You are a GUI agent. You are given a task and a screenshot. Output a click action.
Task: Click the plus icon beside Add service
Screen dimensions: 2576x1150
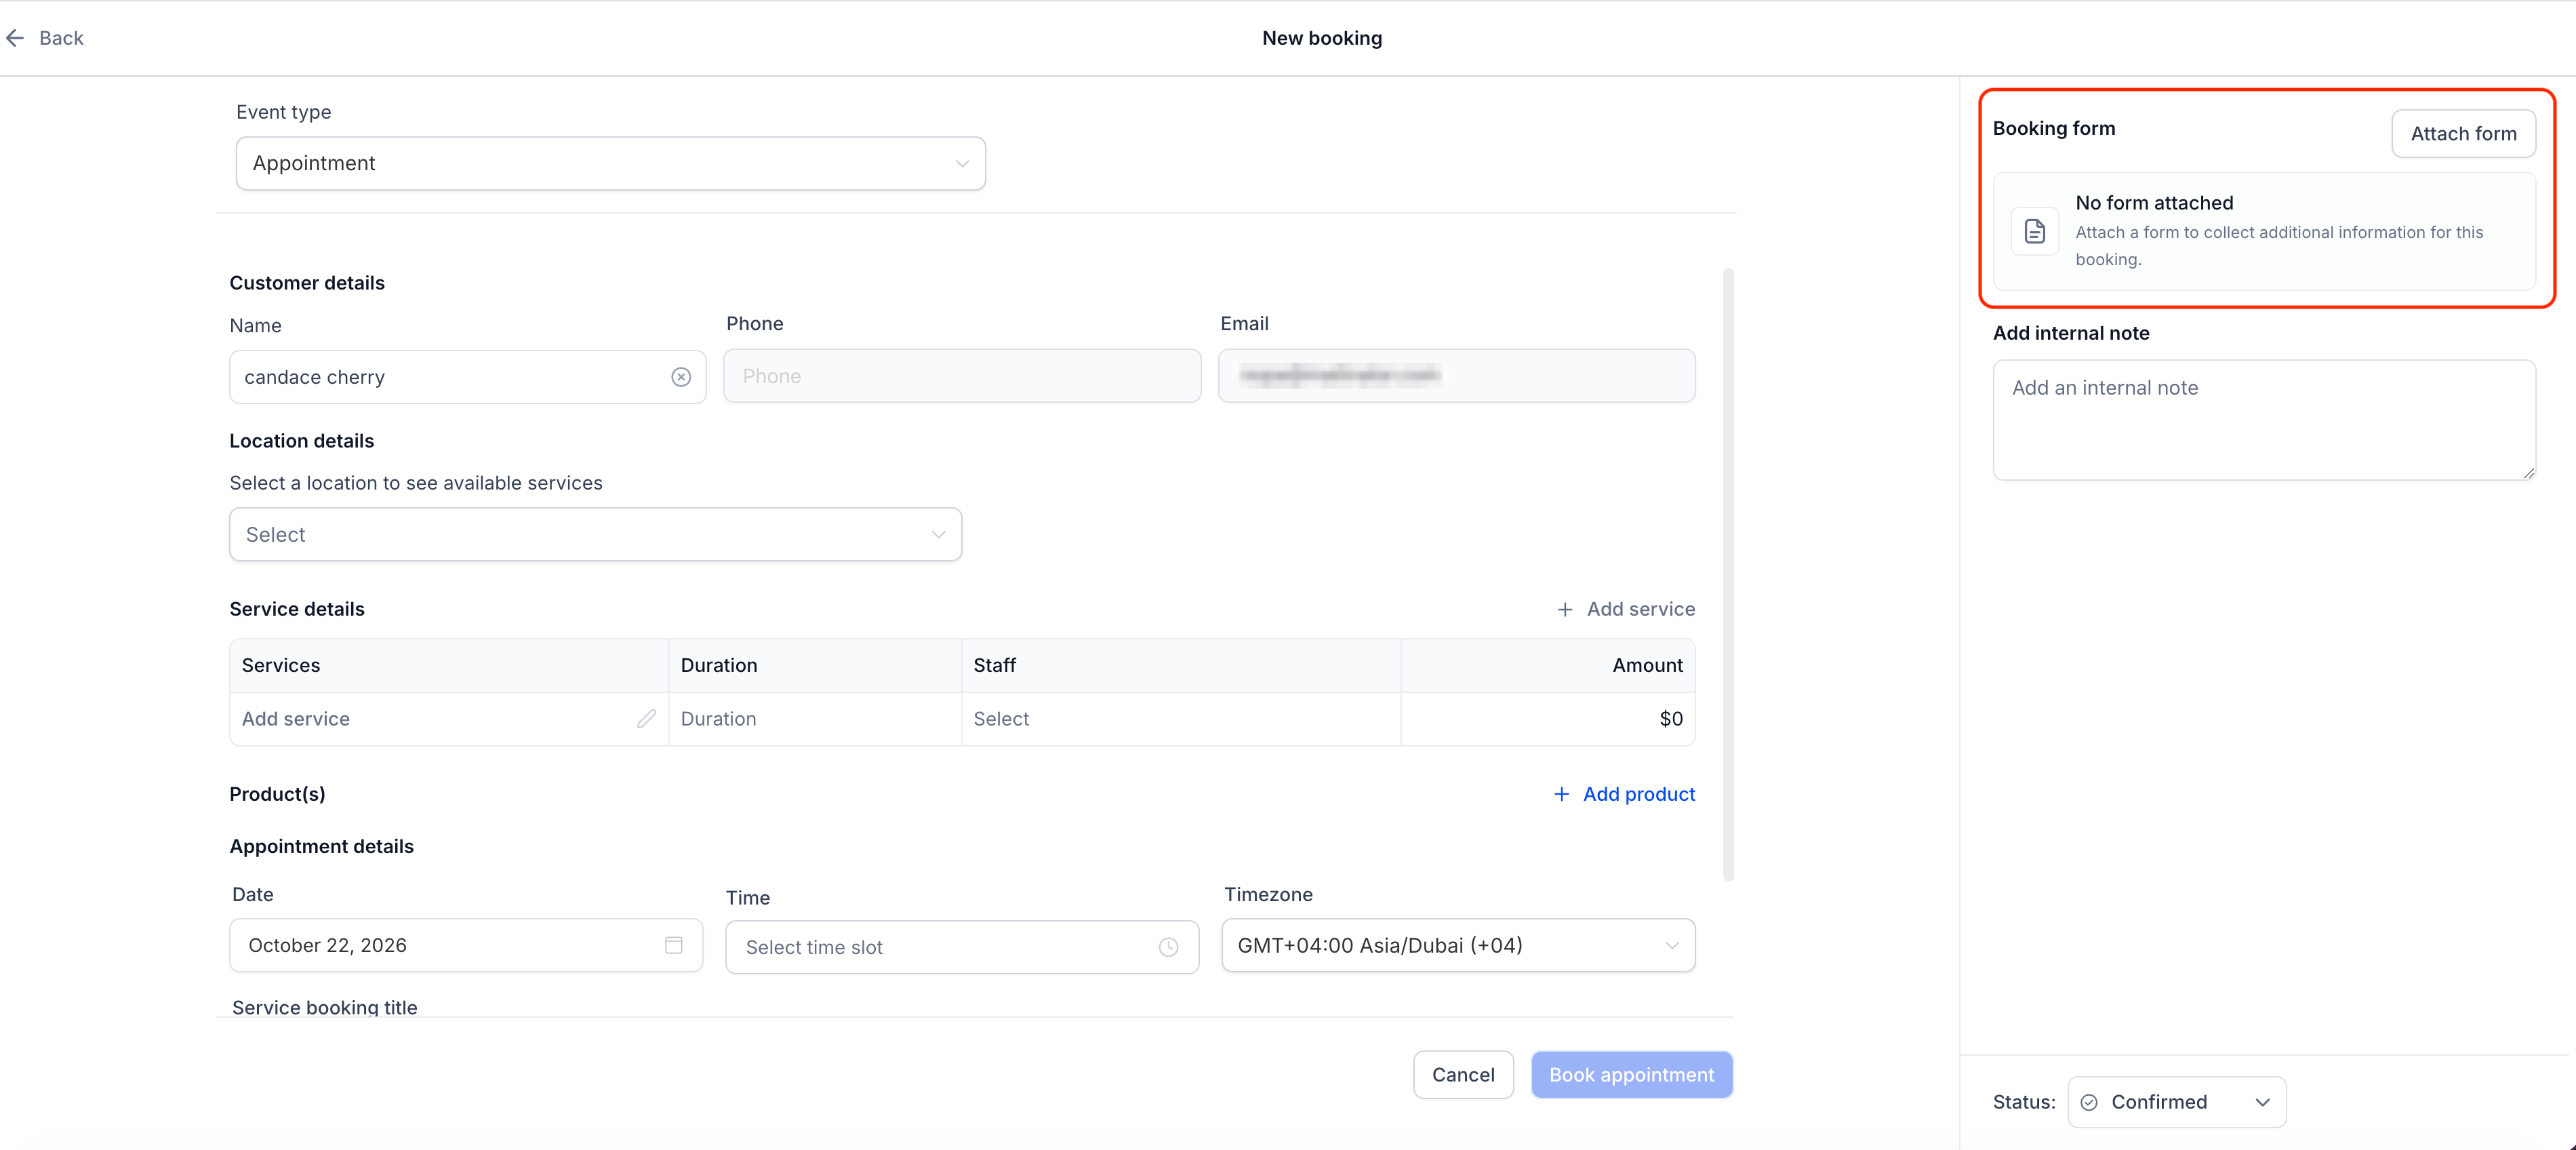[1565, 609]
